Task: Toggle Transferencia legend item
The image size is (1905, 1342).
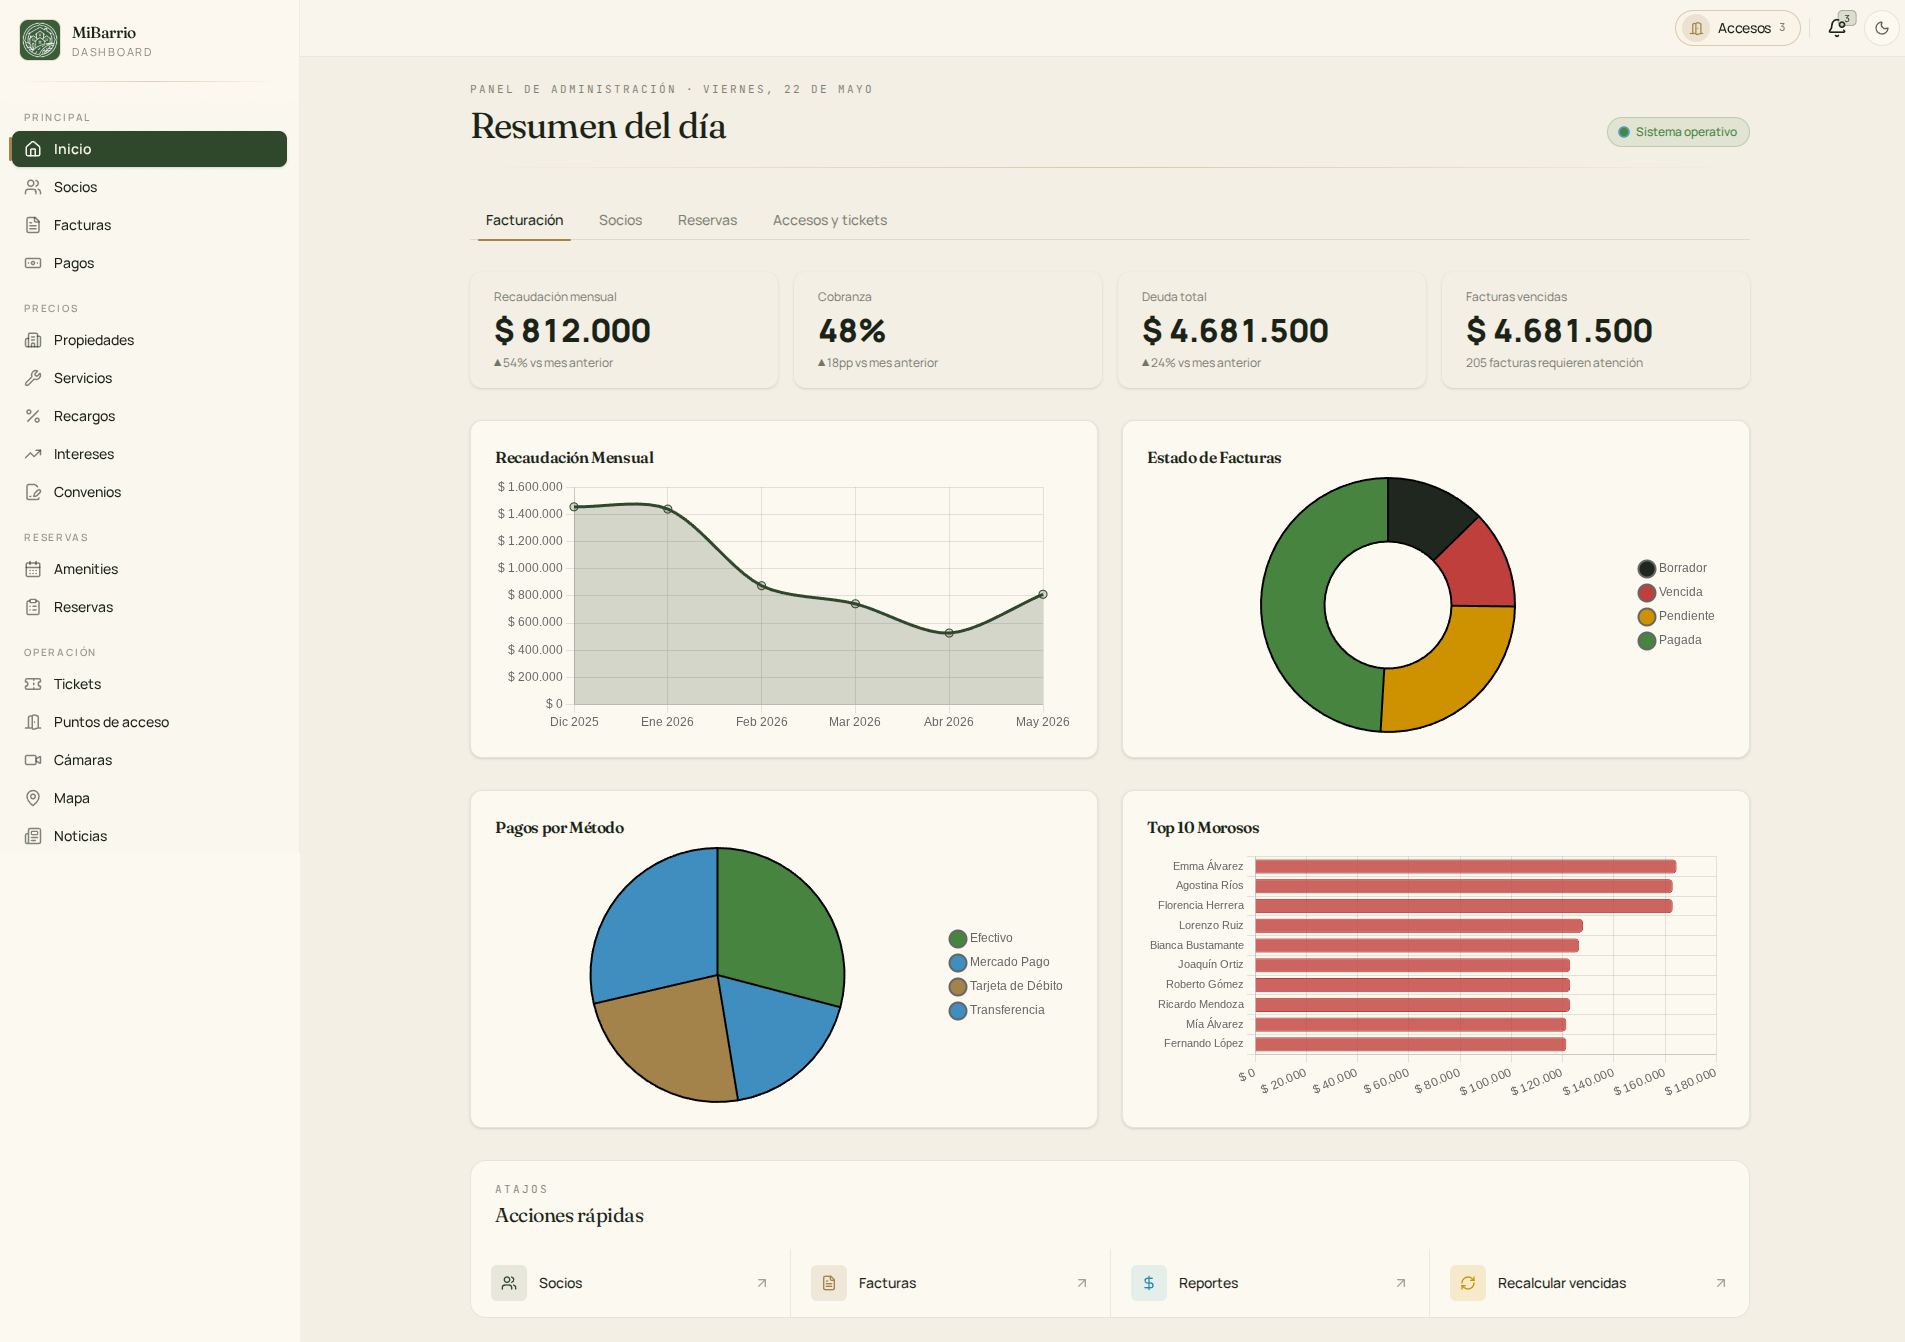Action: tap(997, 1010)
